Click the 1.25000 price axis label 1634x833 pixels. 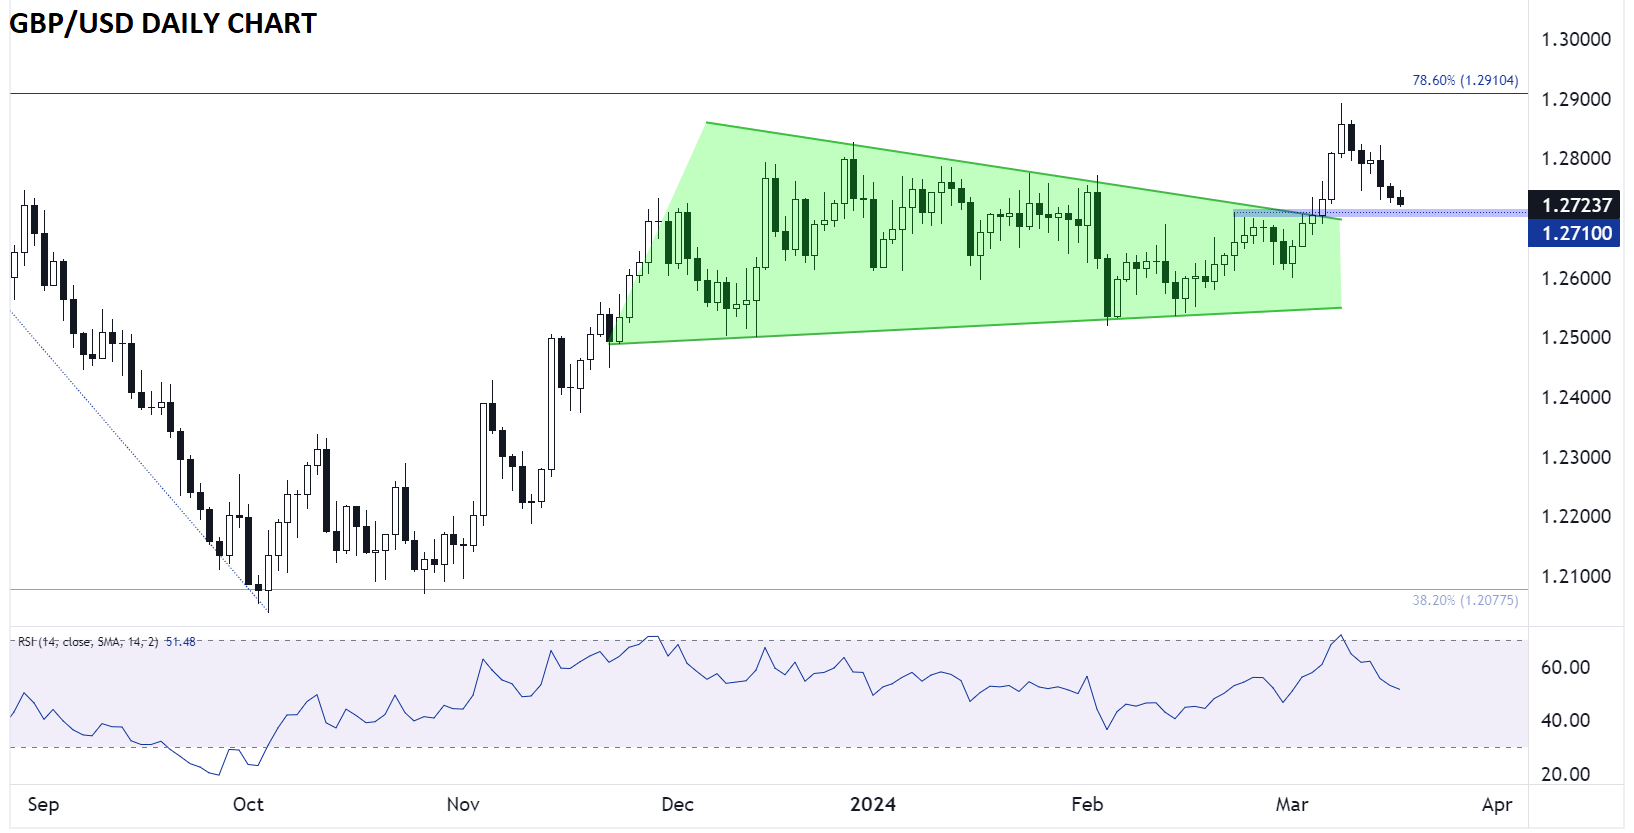[1576, 337]
